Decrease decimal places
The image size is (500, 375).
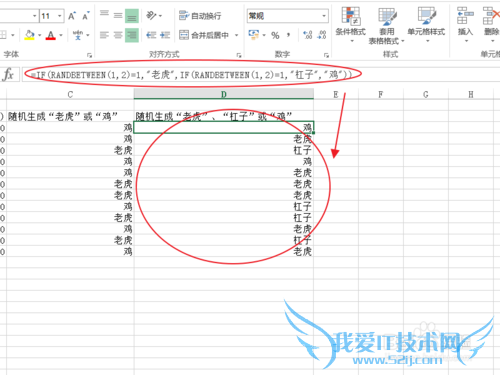322,35
